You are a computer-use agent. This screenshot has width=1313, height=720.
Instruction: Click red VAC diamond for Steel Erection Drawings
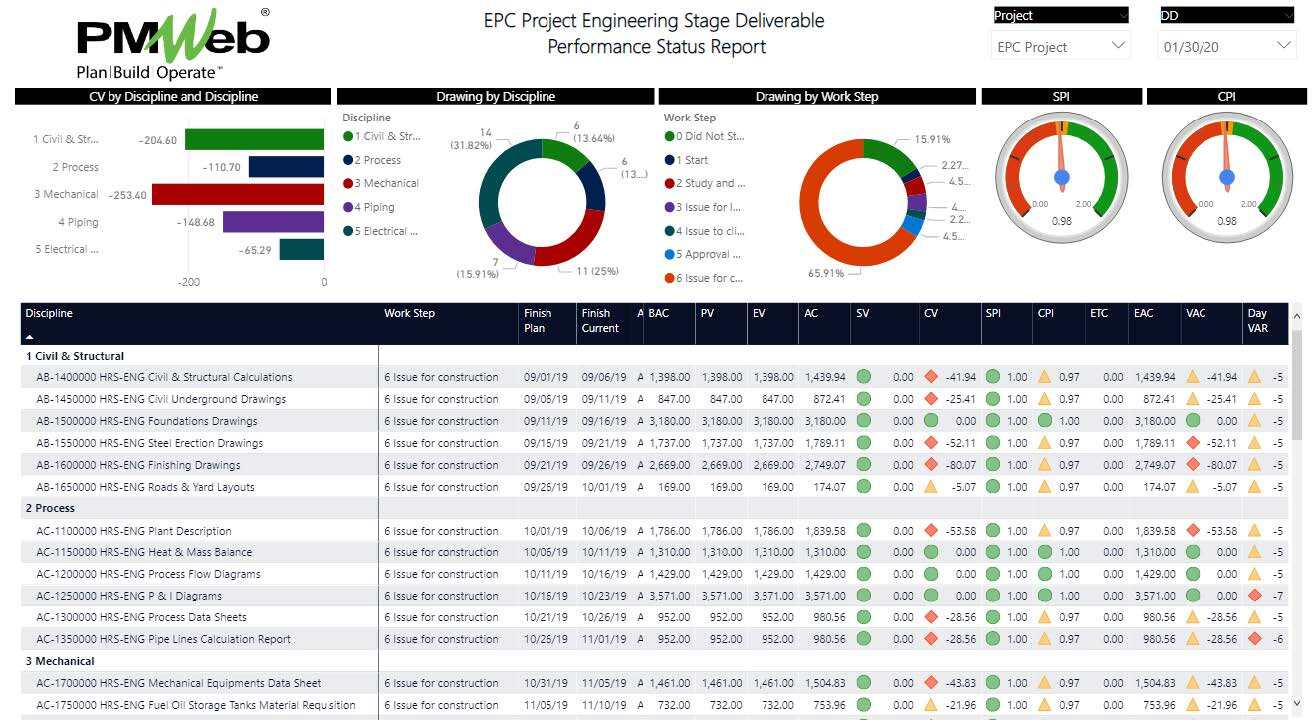[x=1192, y=443]
